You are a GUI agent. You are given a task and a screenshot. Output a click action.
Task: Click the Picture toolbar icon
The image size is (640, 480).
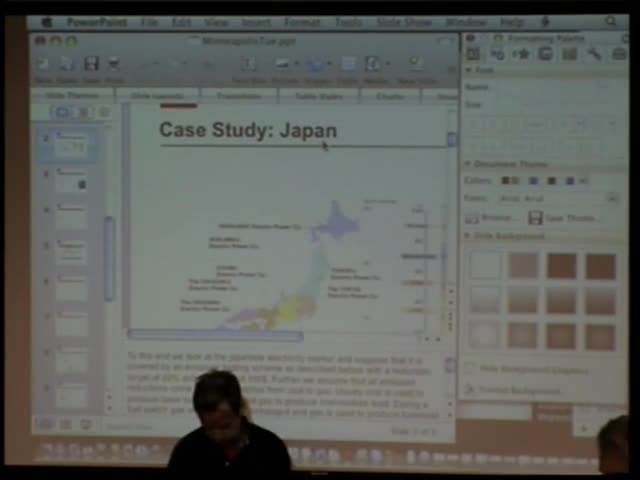point(282,64)
